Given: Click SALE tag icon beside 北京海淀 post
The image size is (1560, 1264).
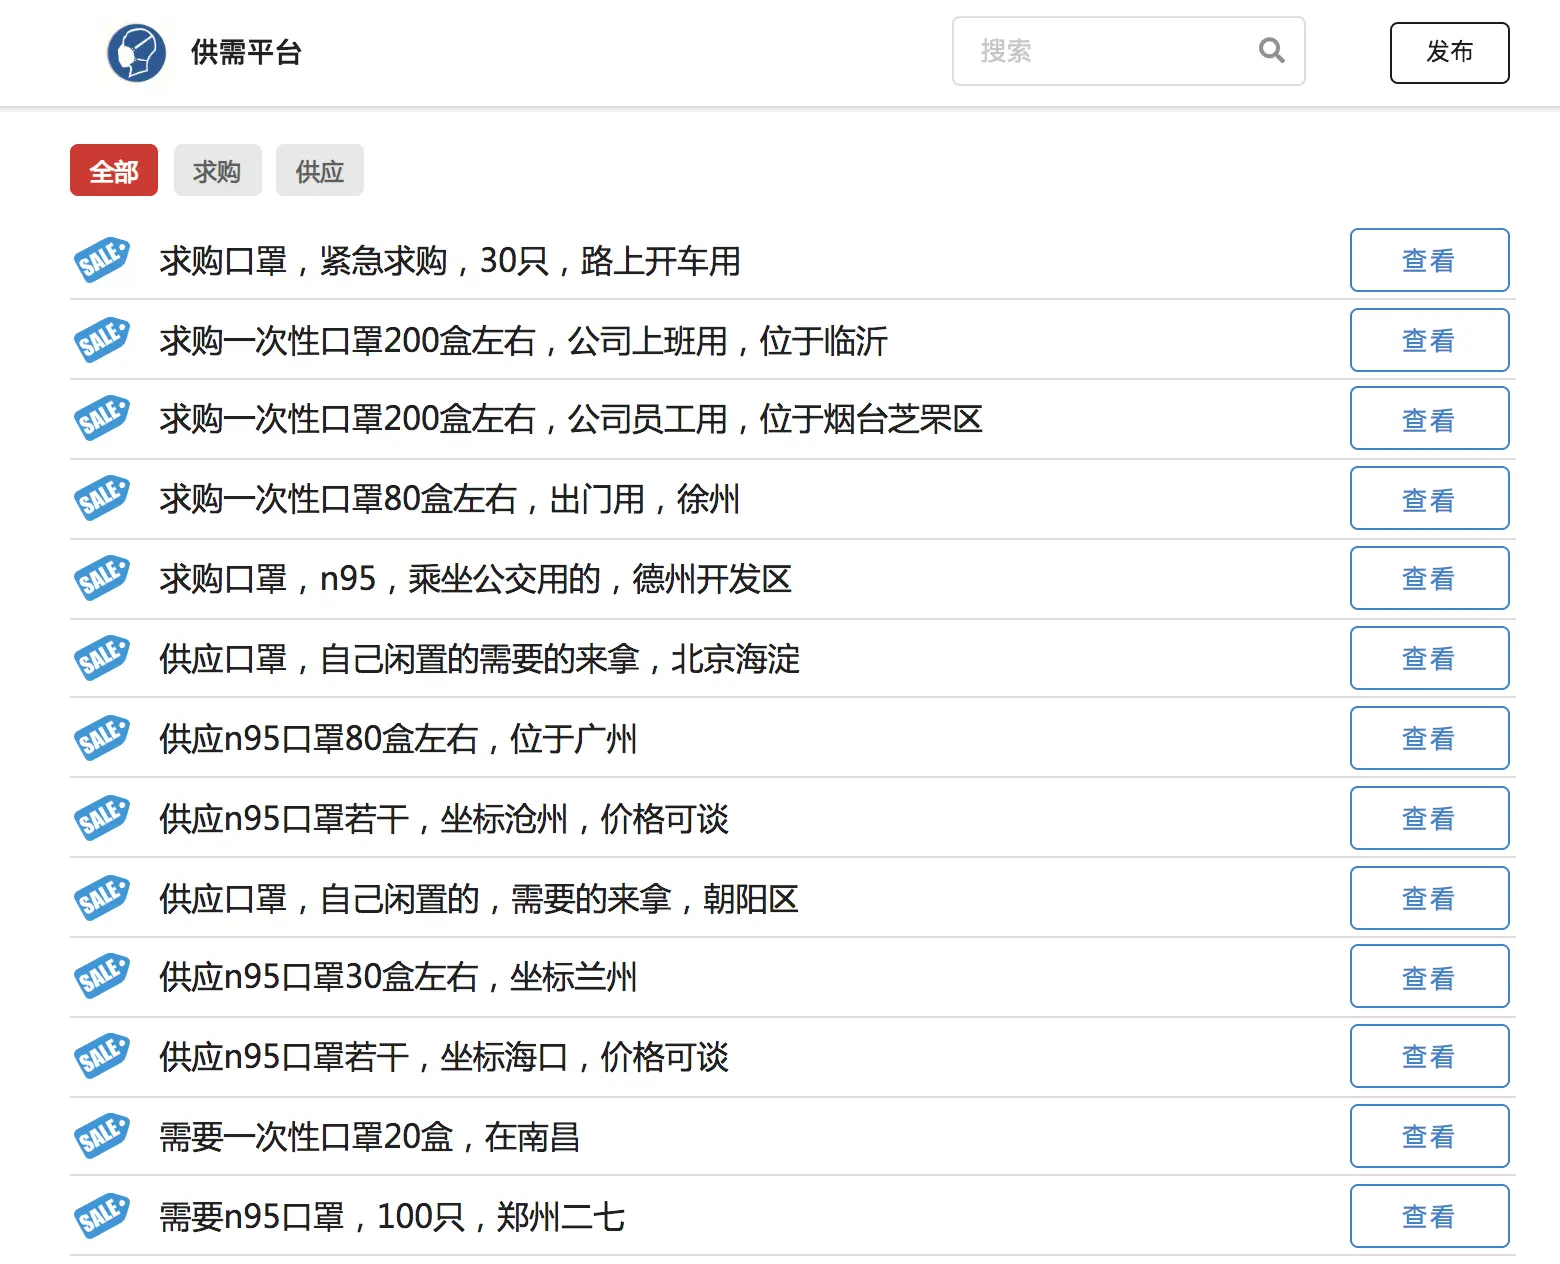Looking at the screenshot, I should click(102, 658).
